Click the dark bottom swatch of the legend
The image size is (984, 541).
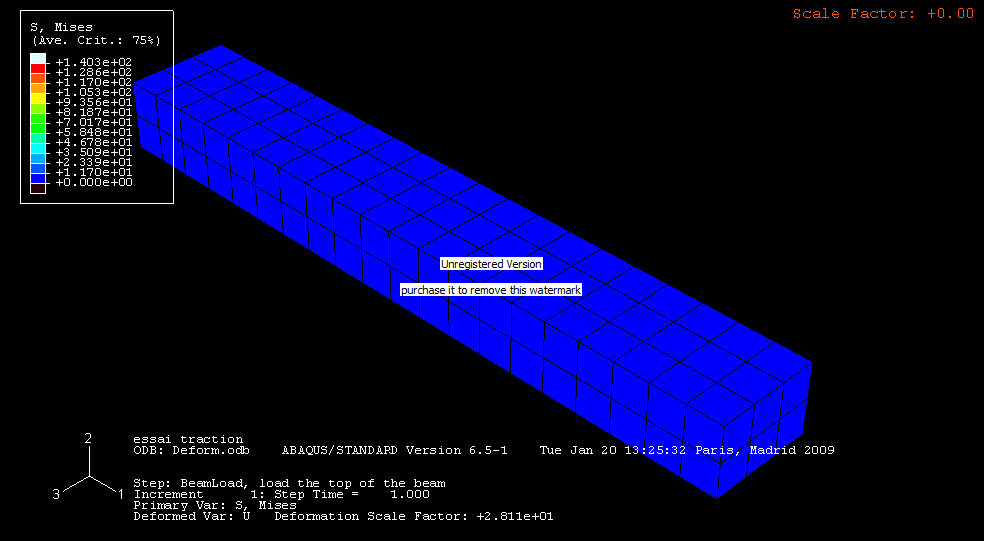[38, 188]
